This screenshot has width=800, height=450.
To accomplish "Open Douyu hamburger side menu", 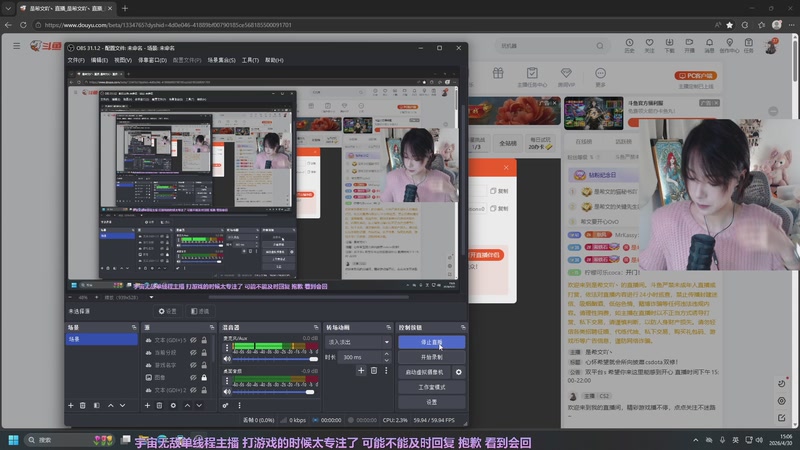I will [x=17, y=45].
